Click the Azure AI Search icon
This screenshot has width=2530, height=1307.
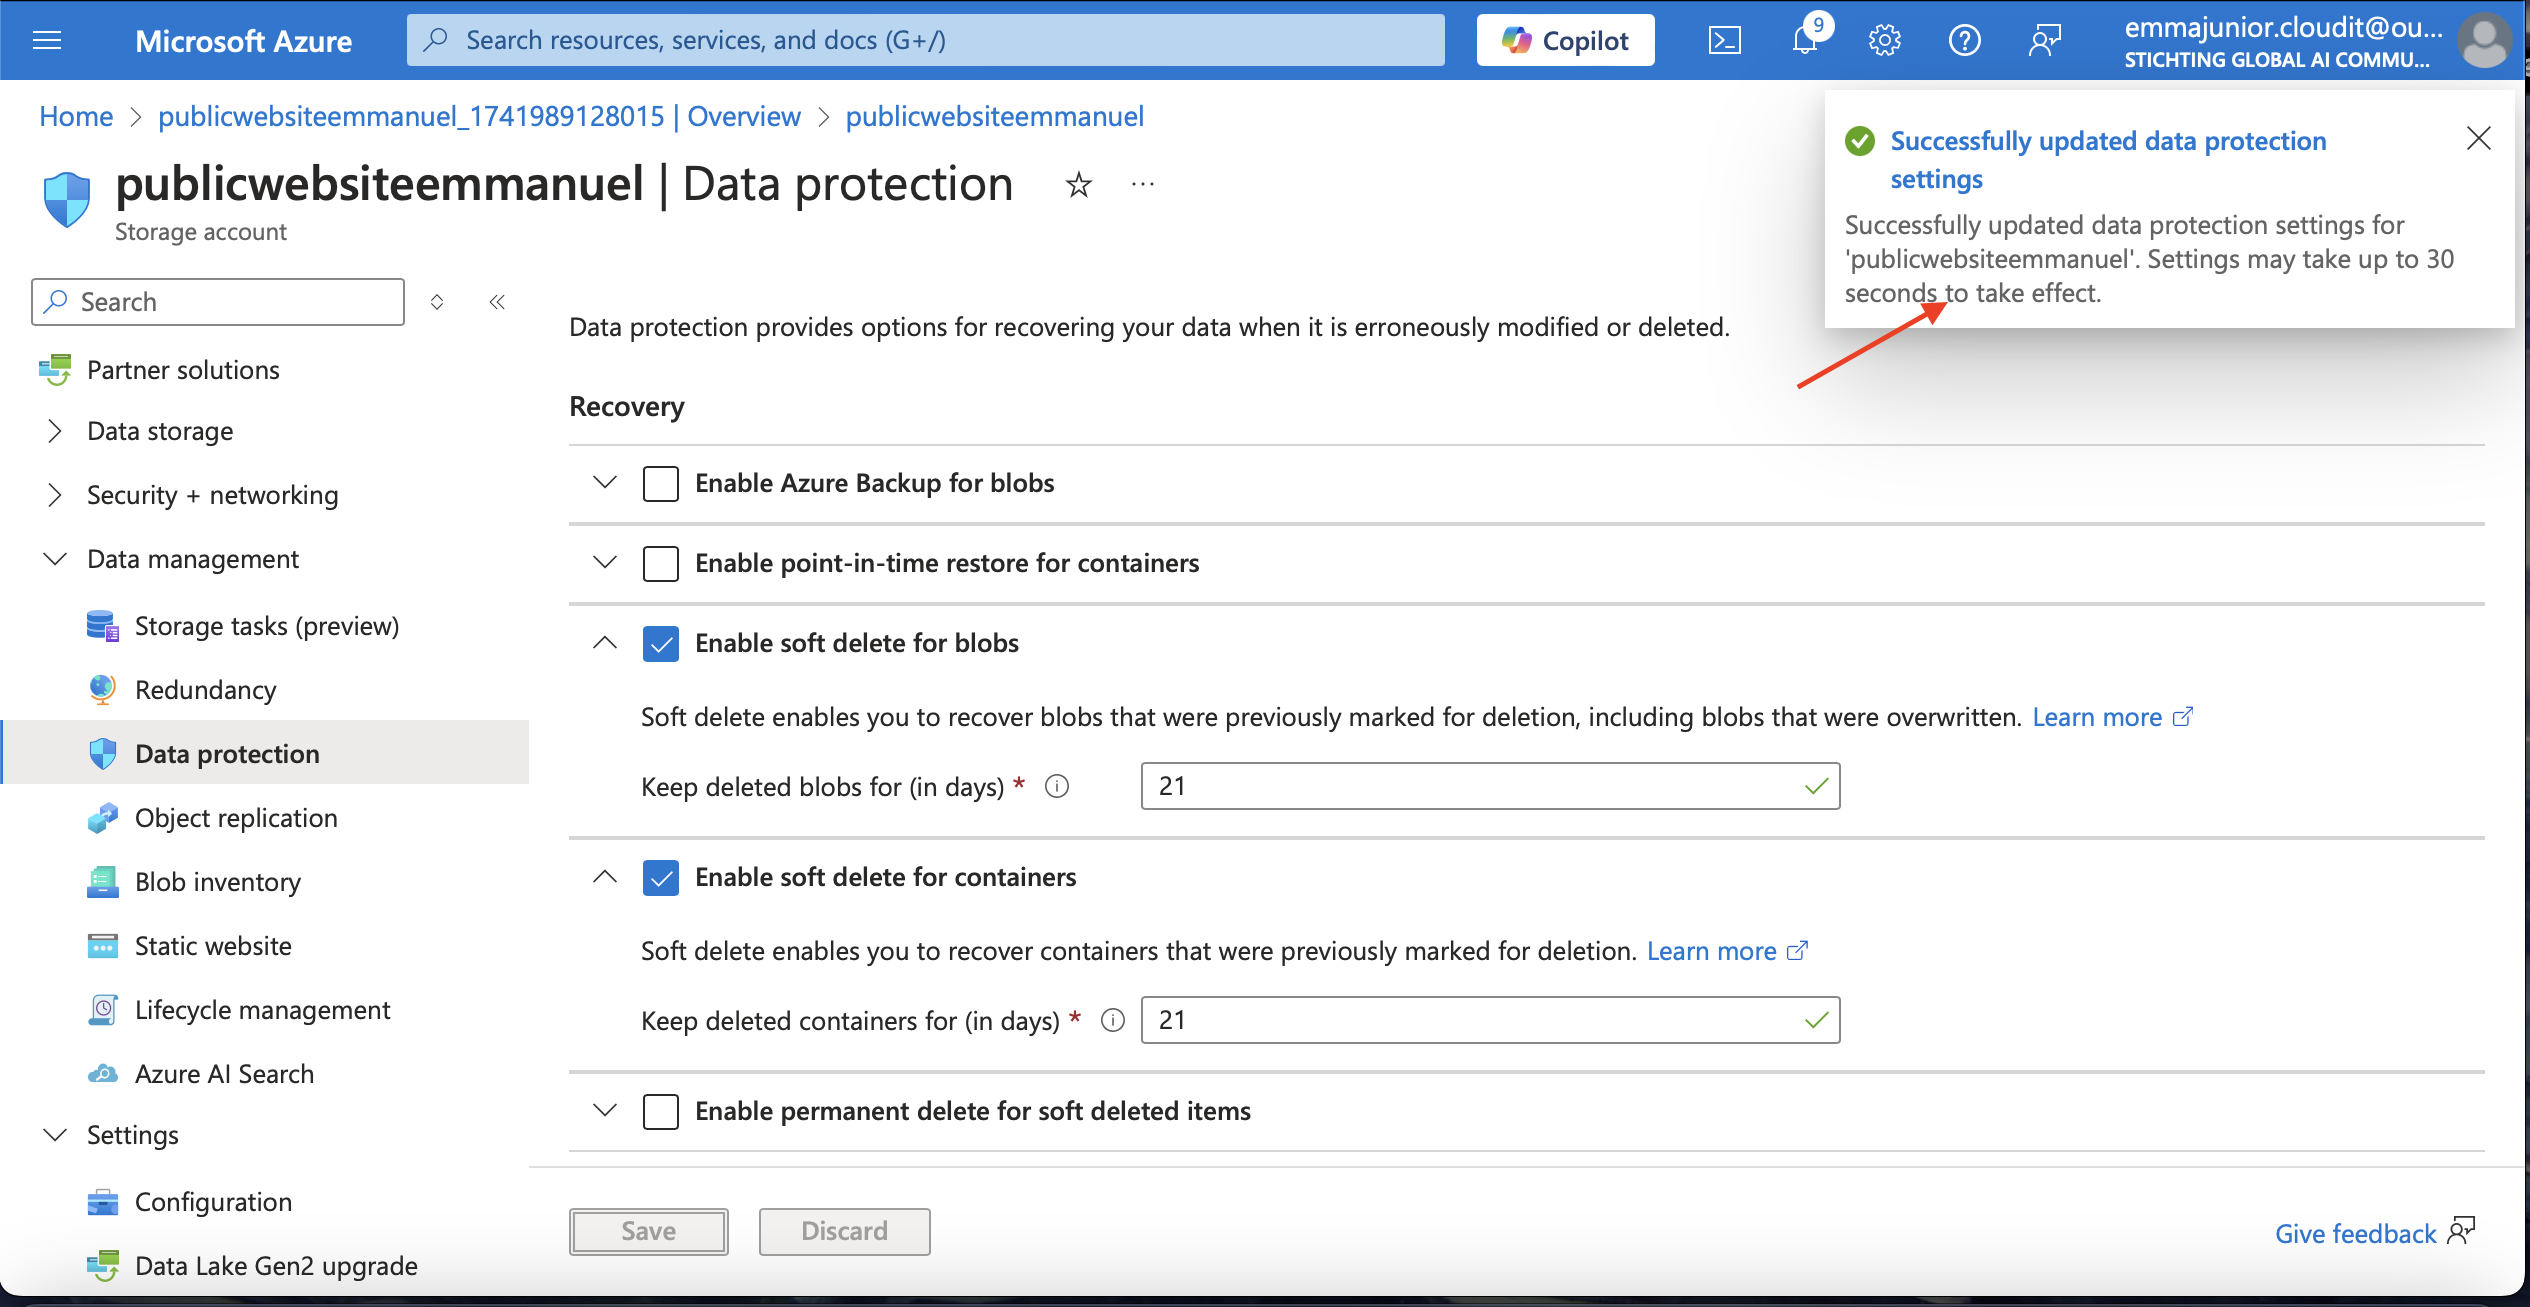click(x=103, y=1074)
